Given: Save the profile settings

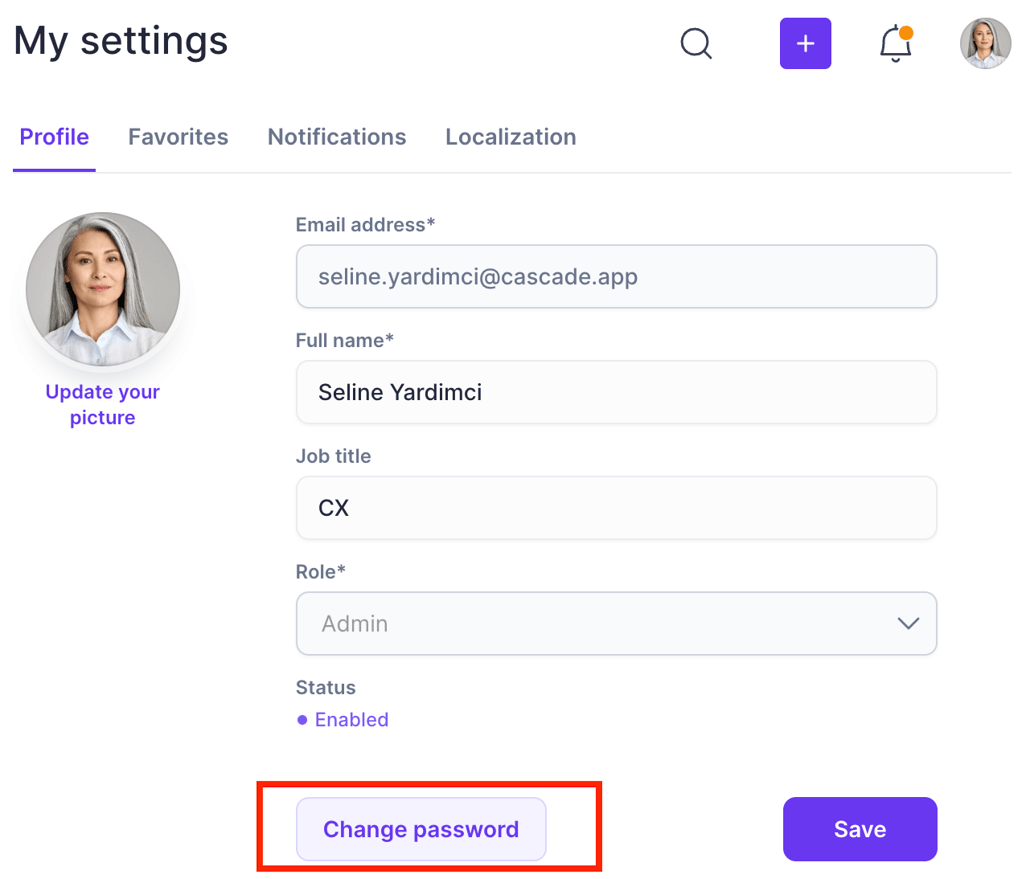Looking at the screenshot, I should (859, 828).
